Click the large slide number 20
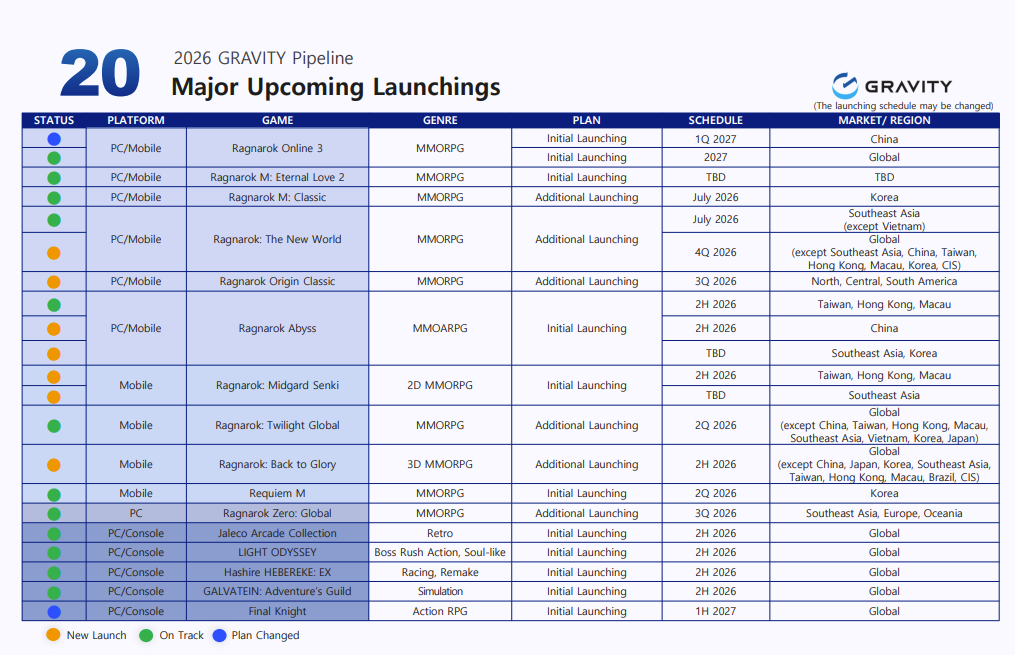The image size is (1015, 655). pos(100,73)
